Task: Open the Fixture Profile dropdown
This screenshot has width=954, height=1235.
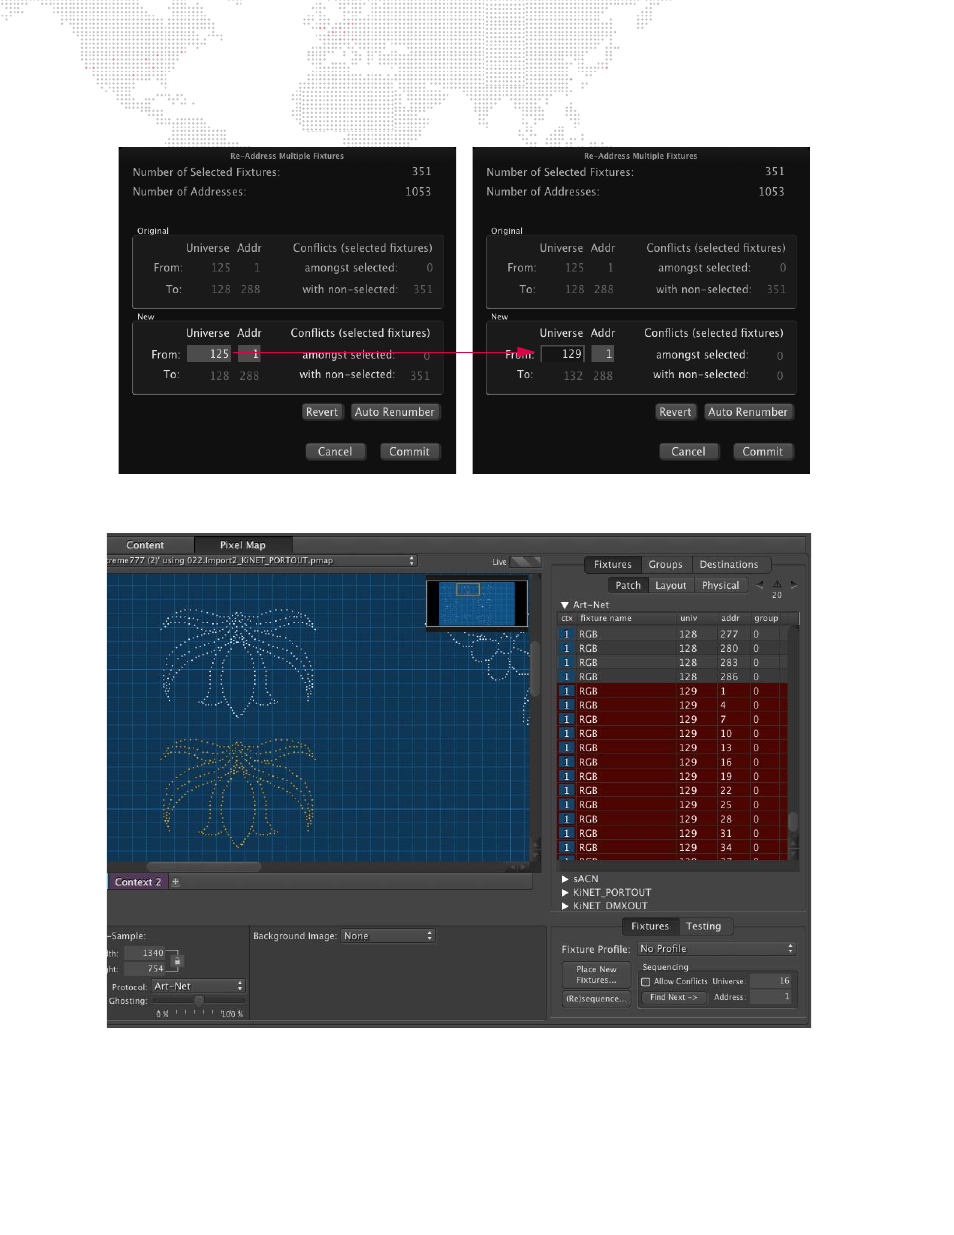Action: click(x=716, y=949)
